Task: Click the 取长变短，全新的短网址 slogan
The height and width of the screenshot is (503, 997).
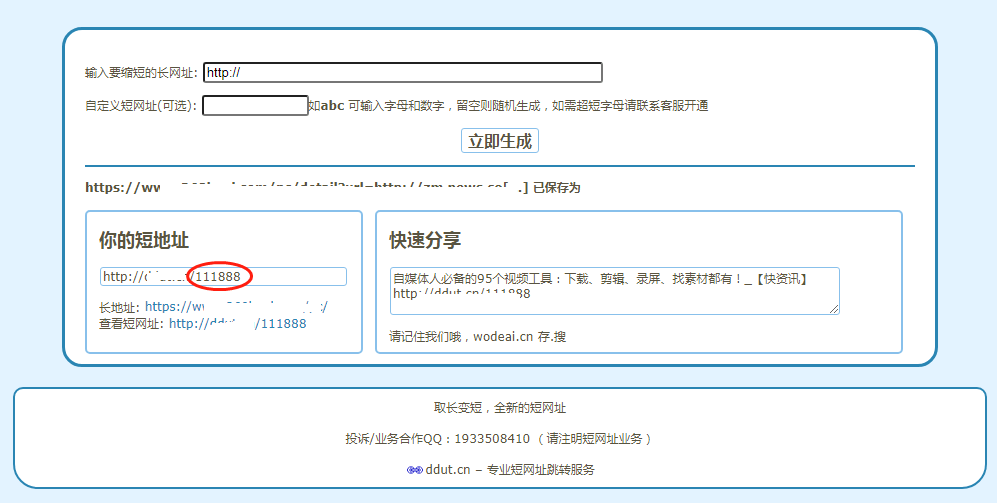Action: coord(500,408)
